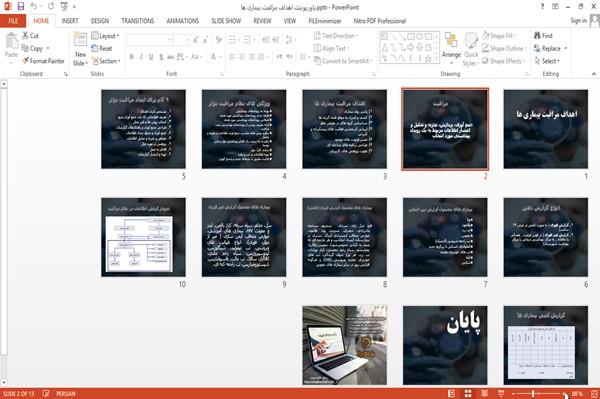Start Slide Show from status bar
This screenshot has height=399, width=600.
(x=501, y=394)
